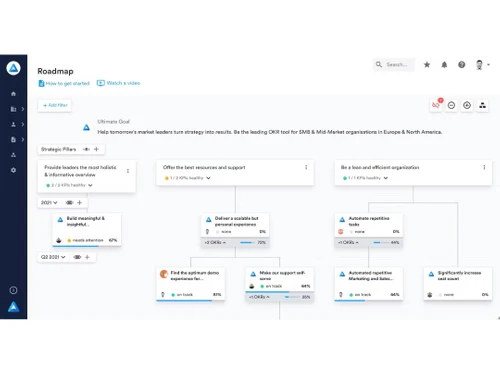Click the favorites star icon

tap(427, 65)
